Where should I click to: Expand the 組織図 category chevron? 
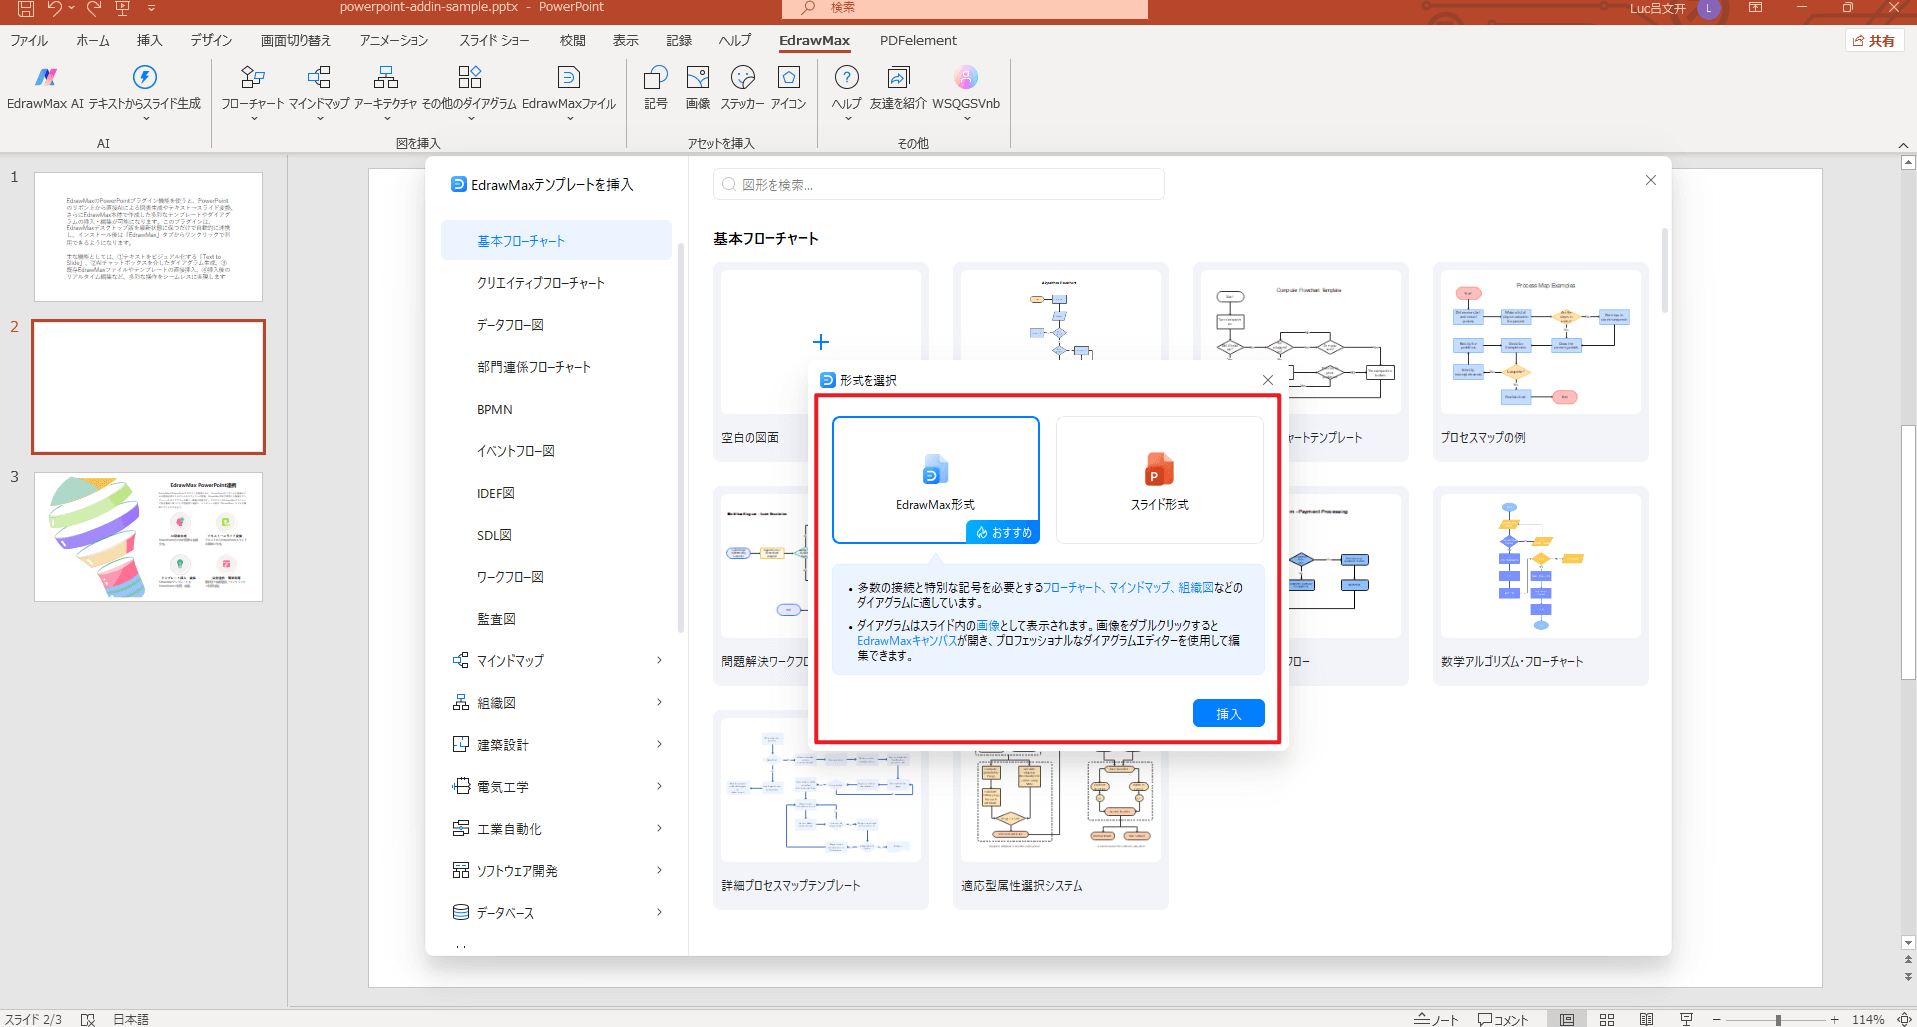coord(659,703)
